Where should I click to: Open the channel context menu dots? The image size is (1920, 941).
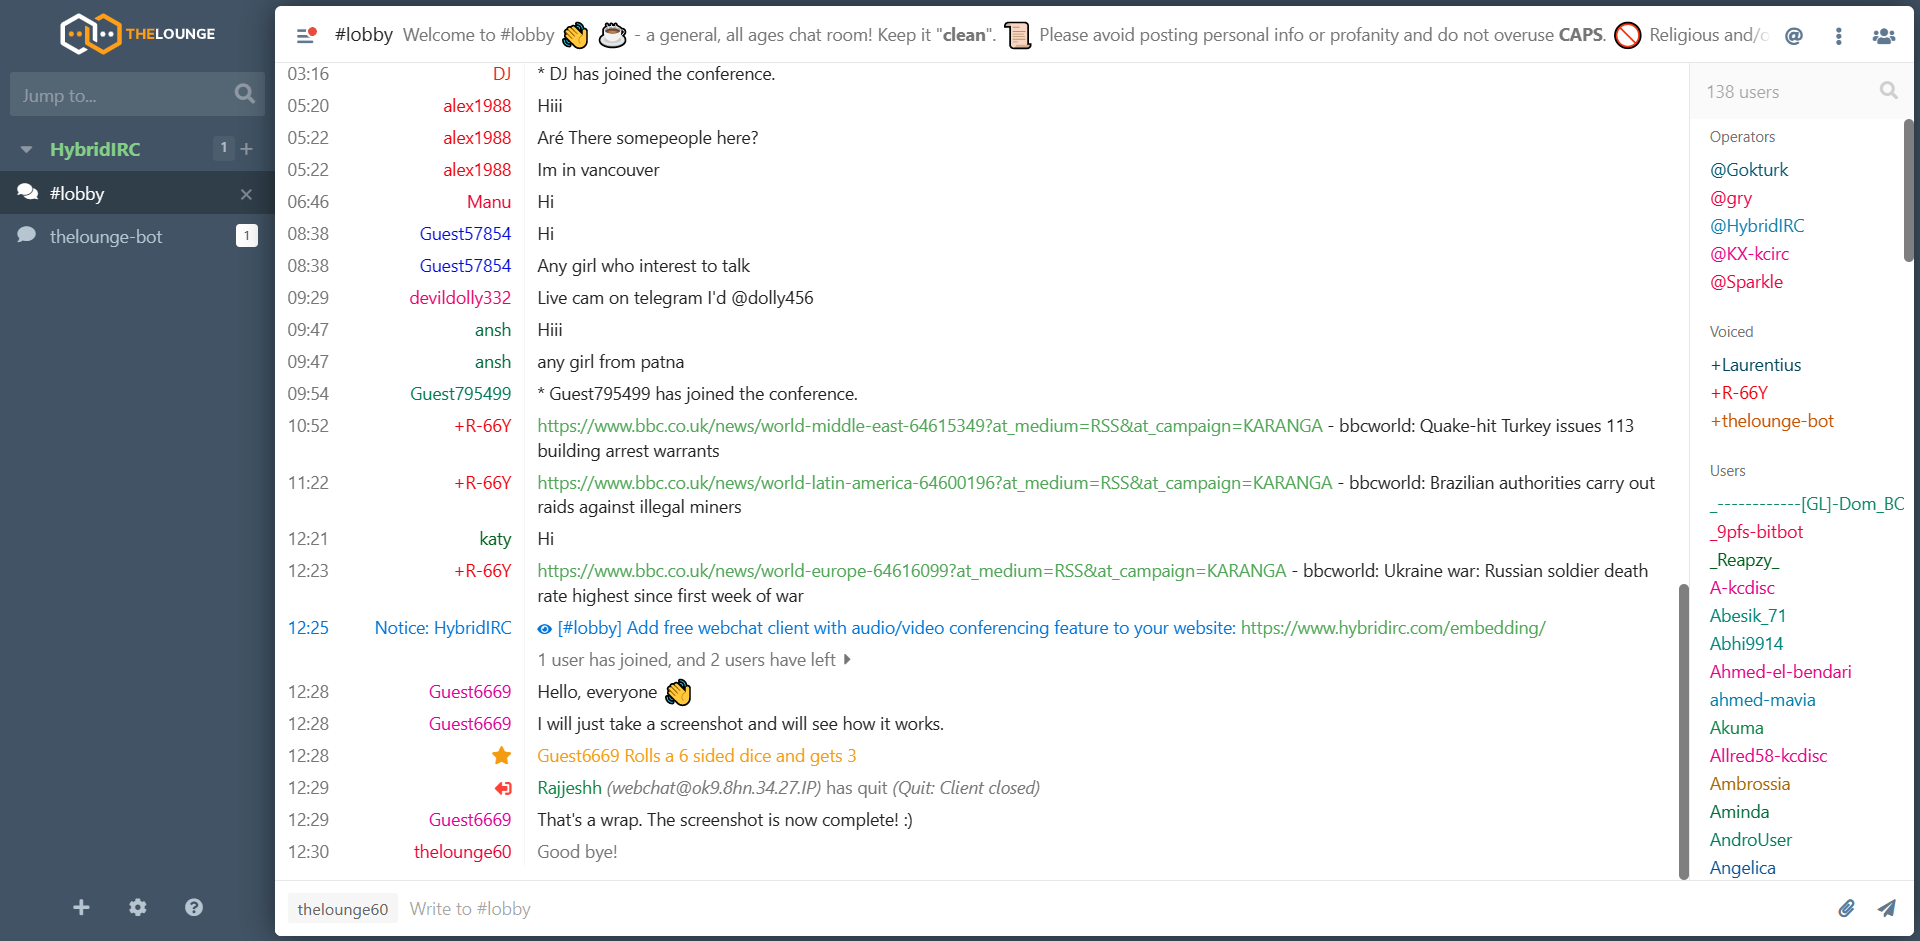(x=1838, y=35)
